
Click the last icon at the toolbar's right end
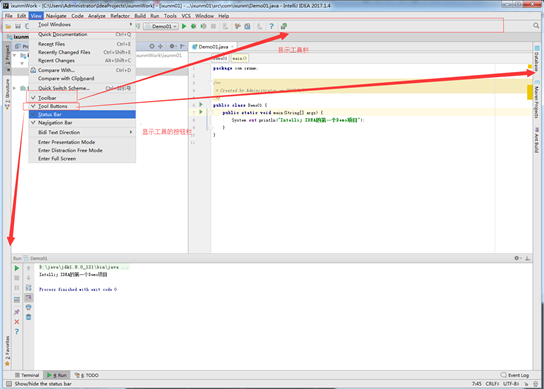tap(283, 26)
